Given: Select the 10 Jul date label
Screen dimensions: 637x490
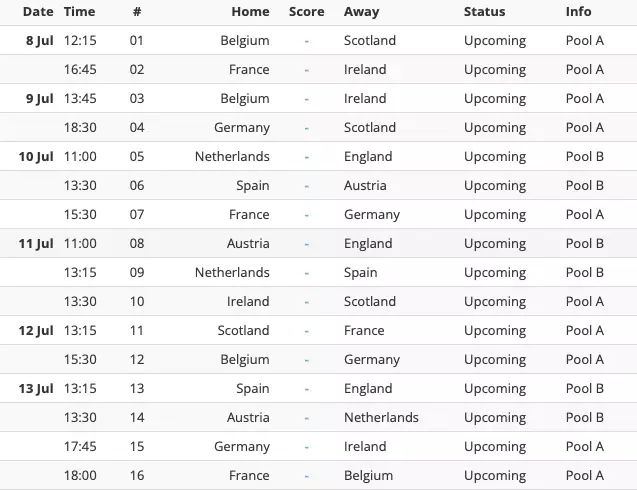Looking at the screenshot, I should 36,157.
